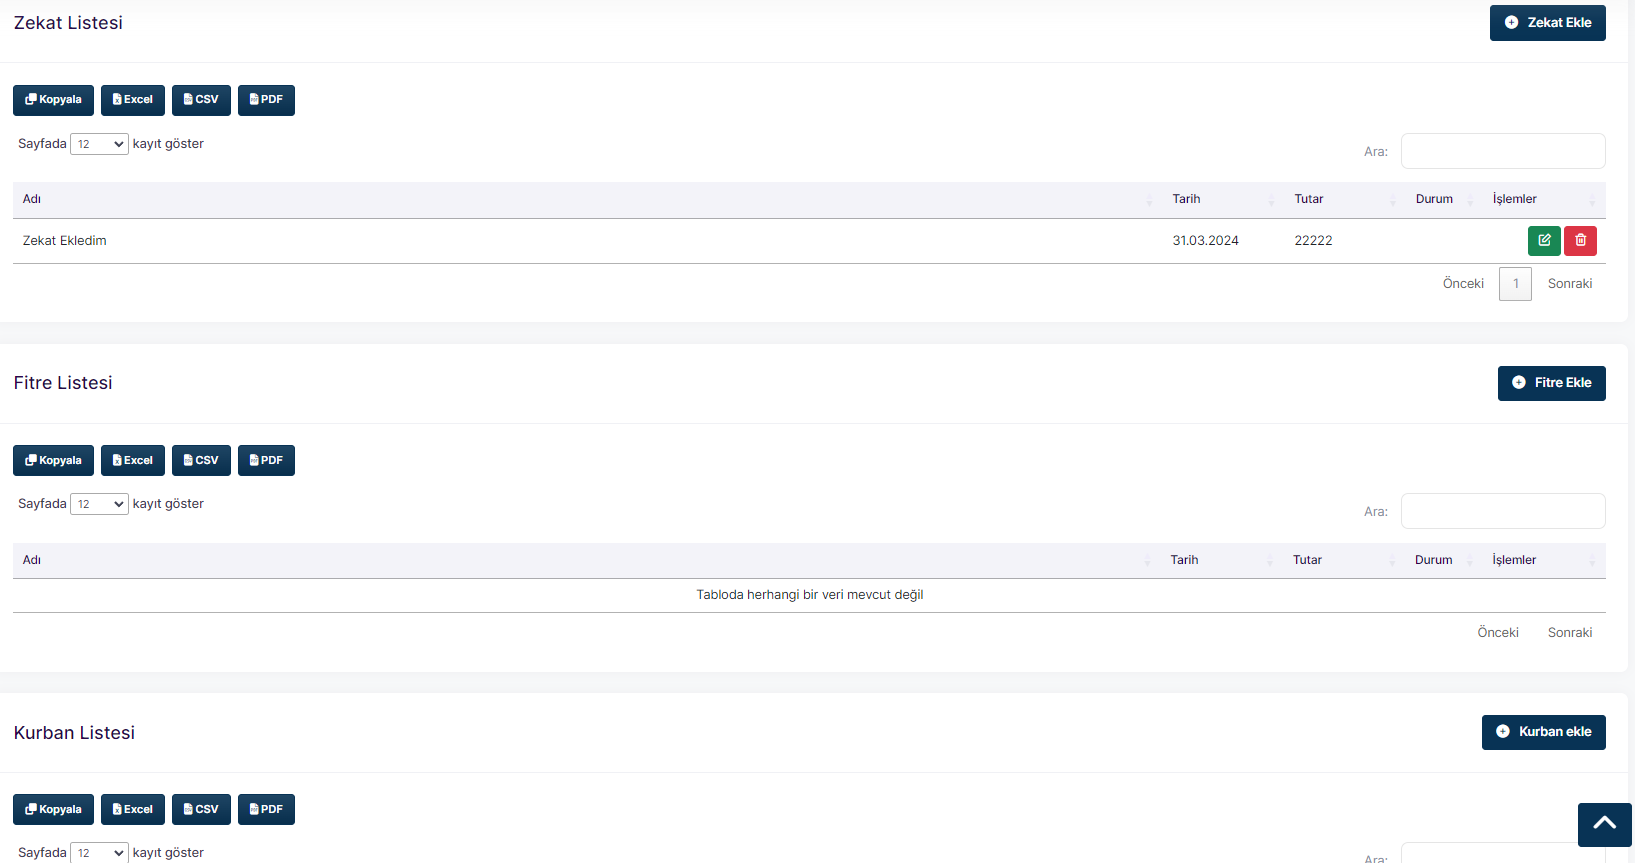This screenshot has width=1635, height=863.
Task: Export Fitre list as CSV
Action: [201, 461]
